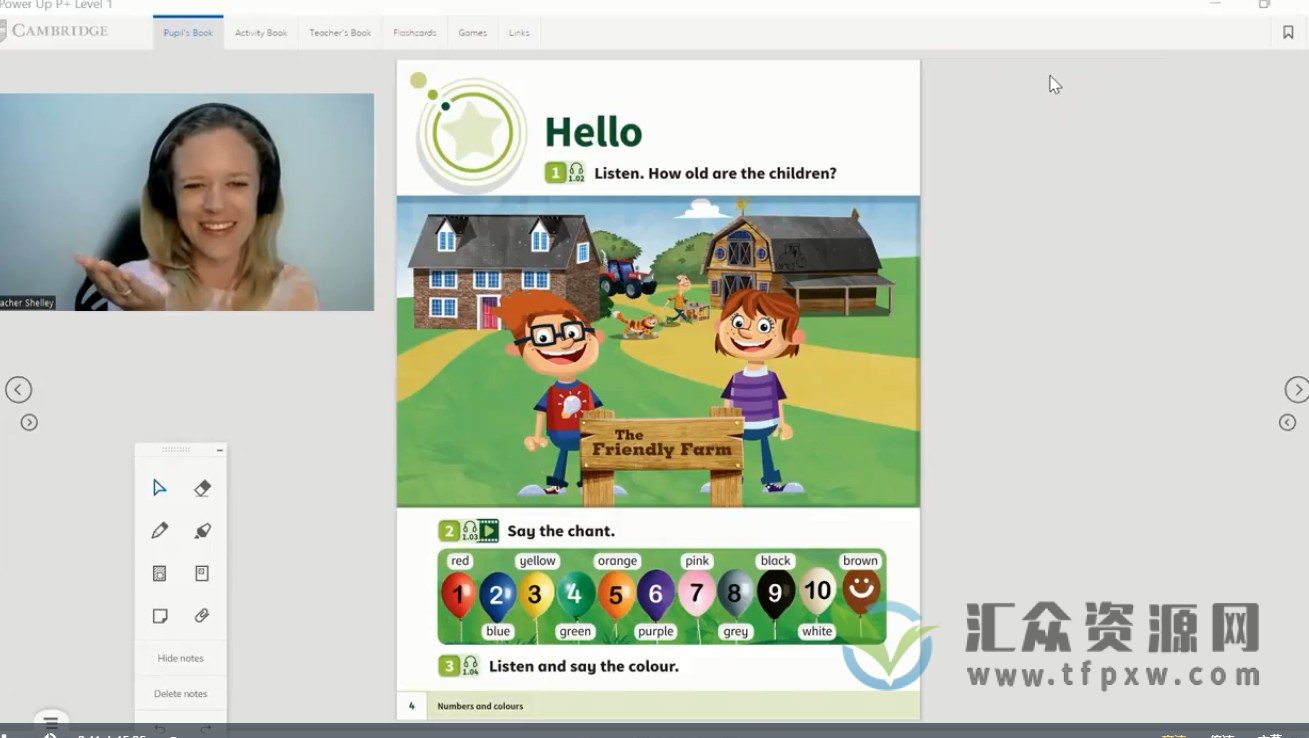1309x738 pixels.
Task: Click the paperclip attachment tool
Action: pyautogui.click(x=202, y=616)
